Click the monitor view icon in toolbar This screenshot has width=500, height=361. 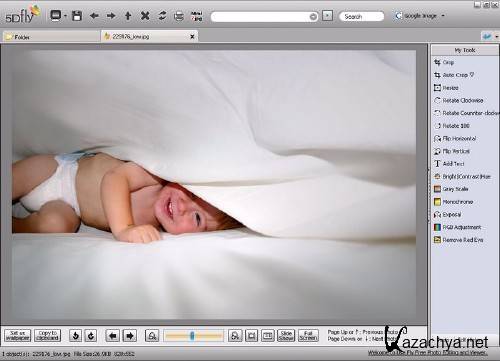(x=55, y=15)
